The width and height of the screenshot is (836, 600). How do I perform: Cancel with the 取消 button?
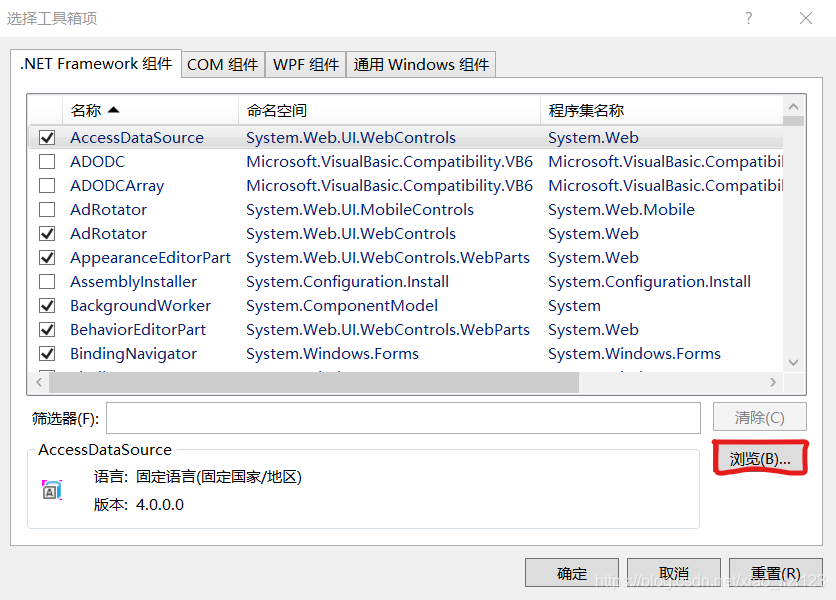tap(674, 573)
